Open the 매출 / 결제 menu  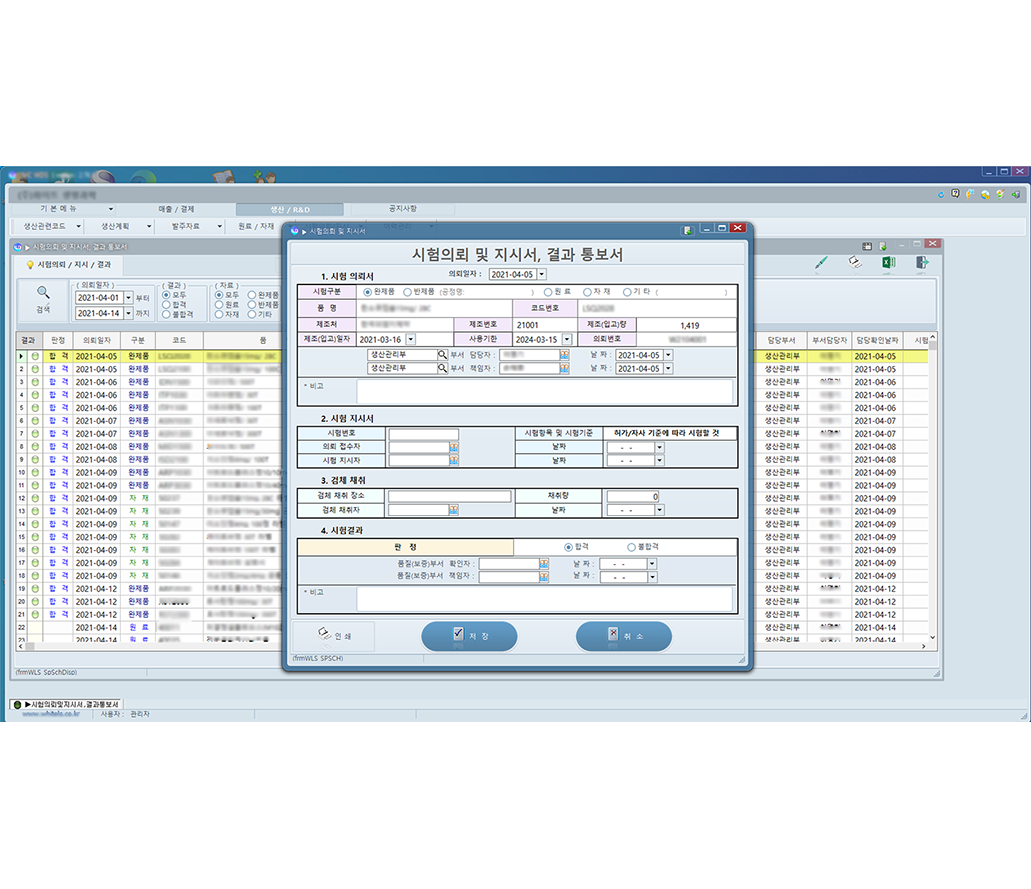pos(176,209)
